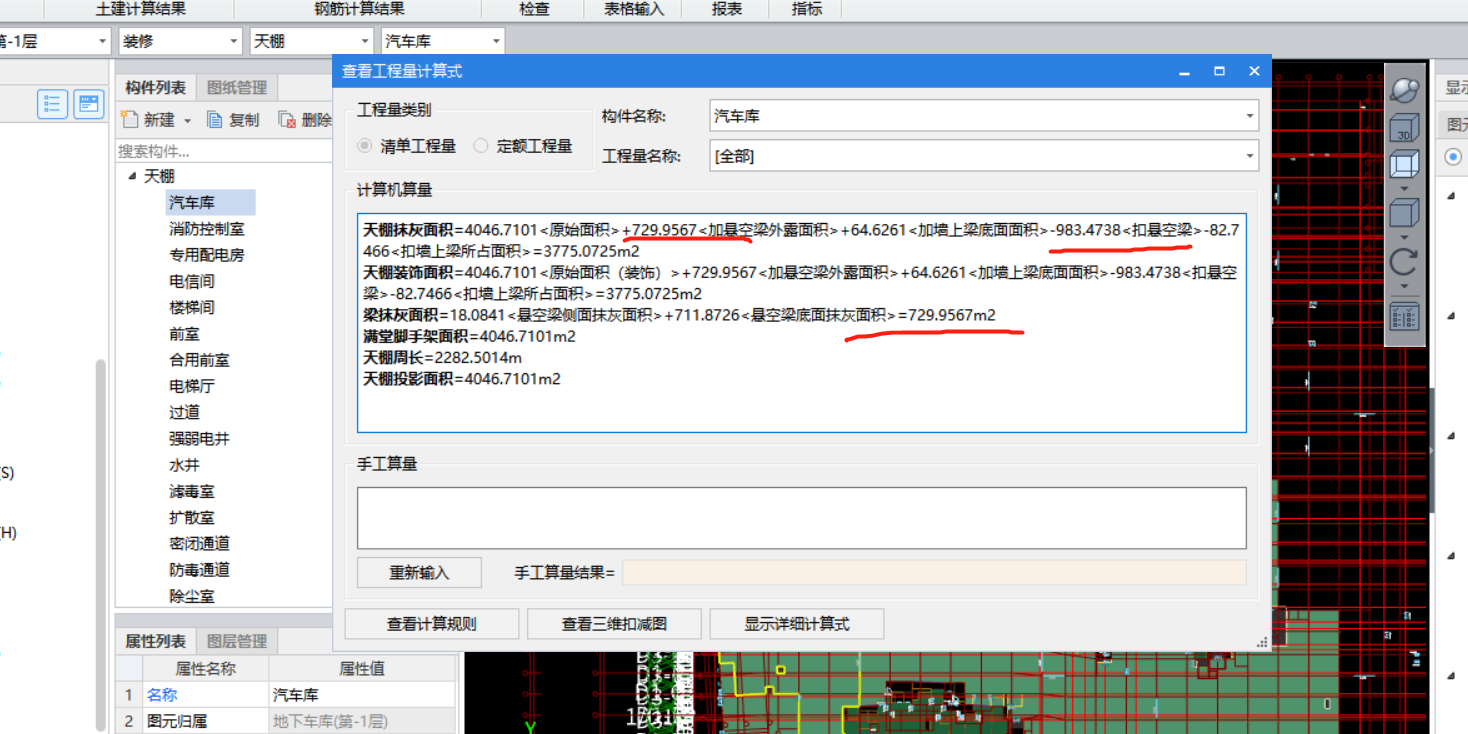
Task: Open the 检查 ribbon tab
Action: point(534,9)
